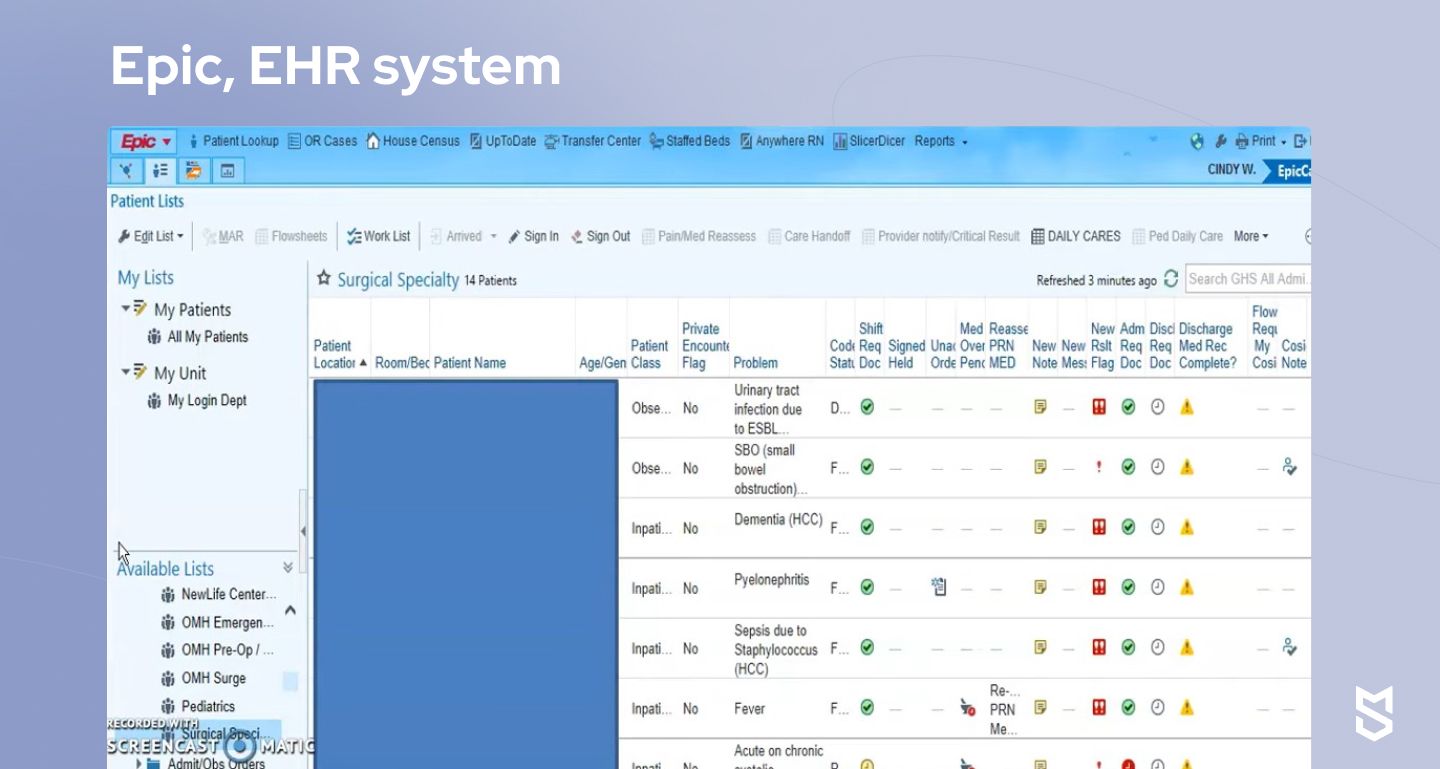Screen dimensions: 1440x769
Task: Open the Epic main menu dropdown
Action: pos(147,141)
